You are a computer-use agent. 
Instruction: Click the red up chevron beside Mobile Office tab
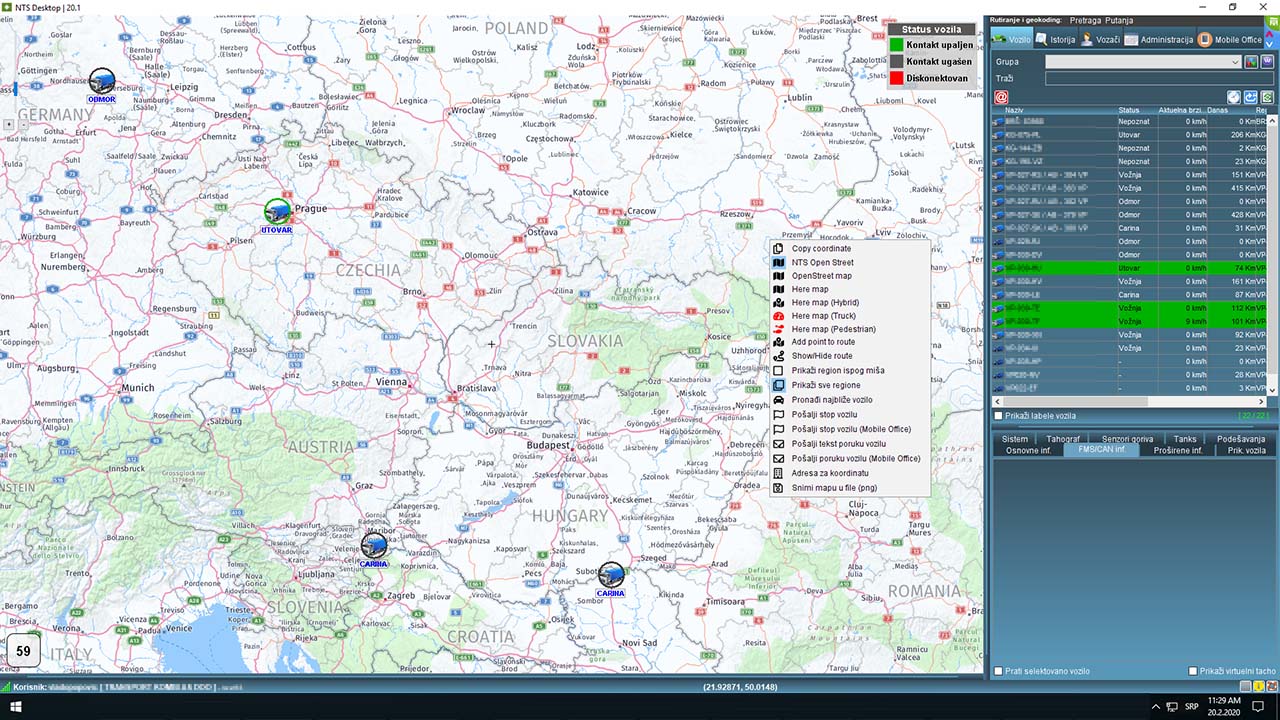click(x=1268, y=33)
